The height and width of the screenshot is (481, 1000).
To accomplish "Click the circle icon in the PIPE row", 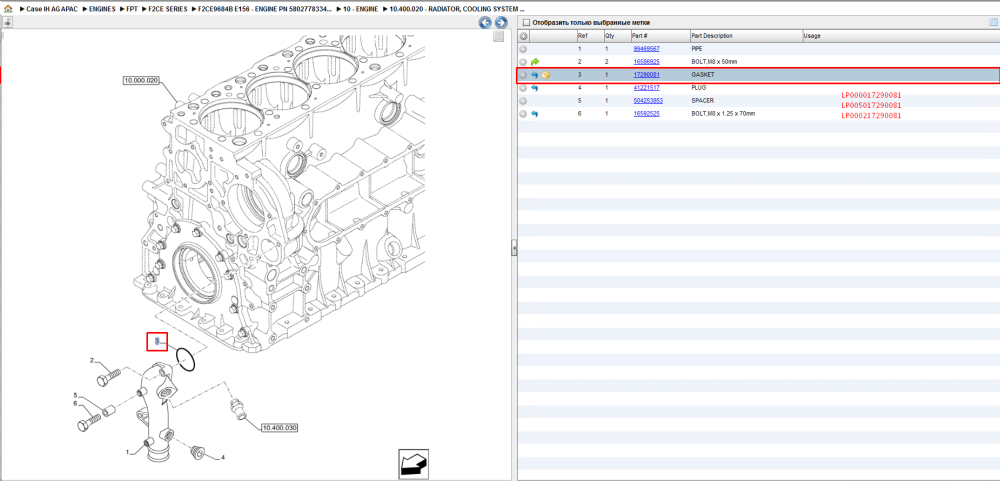I will tap(523, 48).
